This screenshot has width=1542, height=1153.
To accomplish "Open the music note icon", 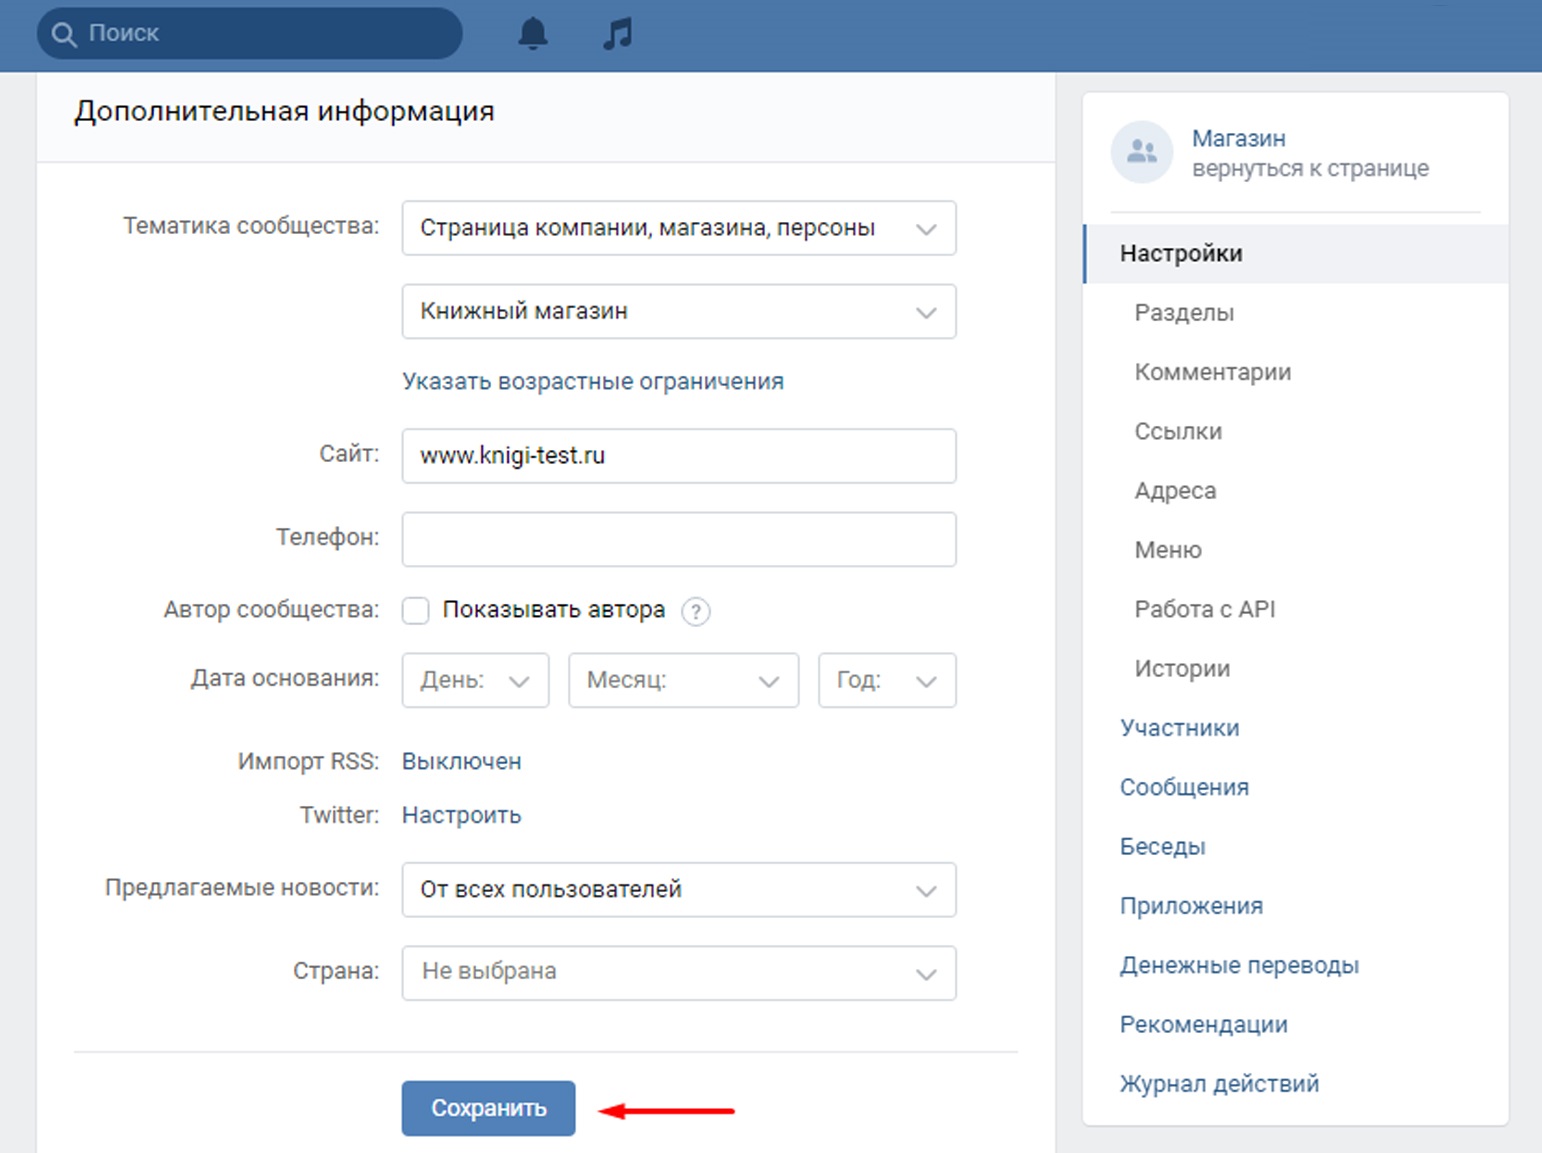I will pos(617,34).
